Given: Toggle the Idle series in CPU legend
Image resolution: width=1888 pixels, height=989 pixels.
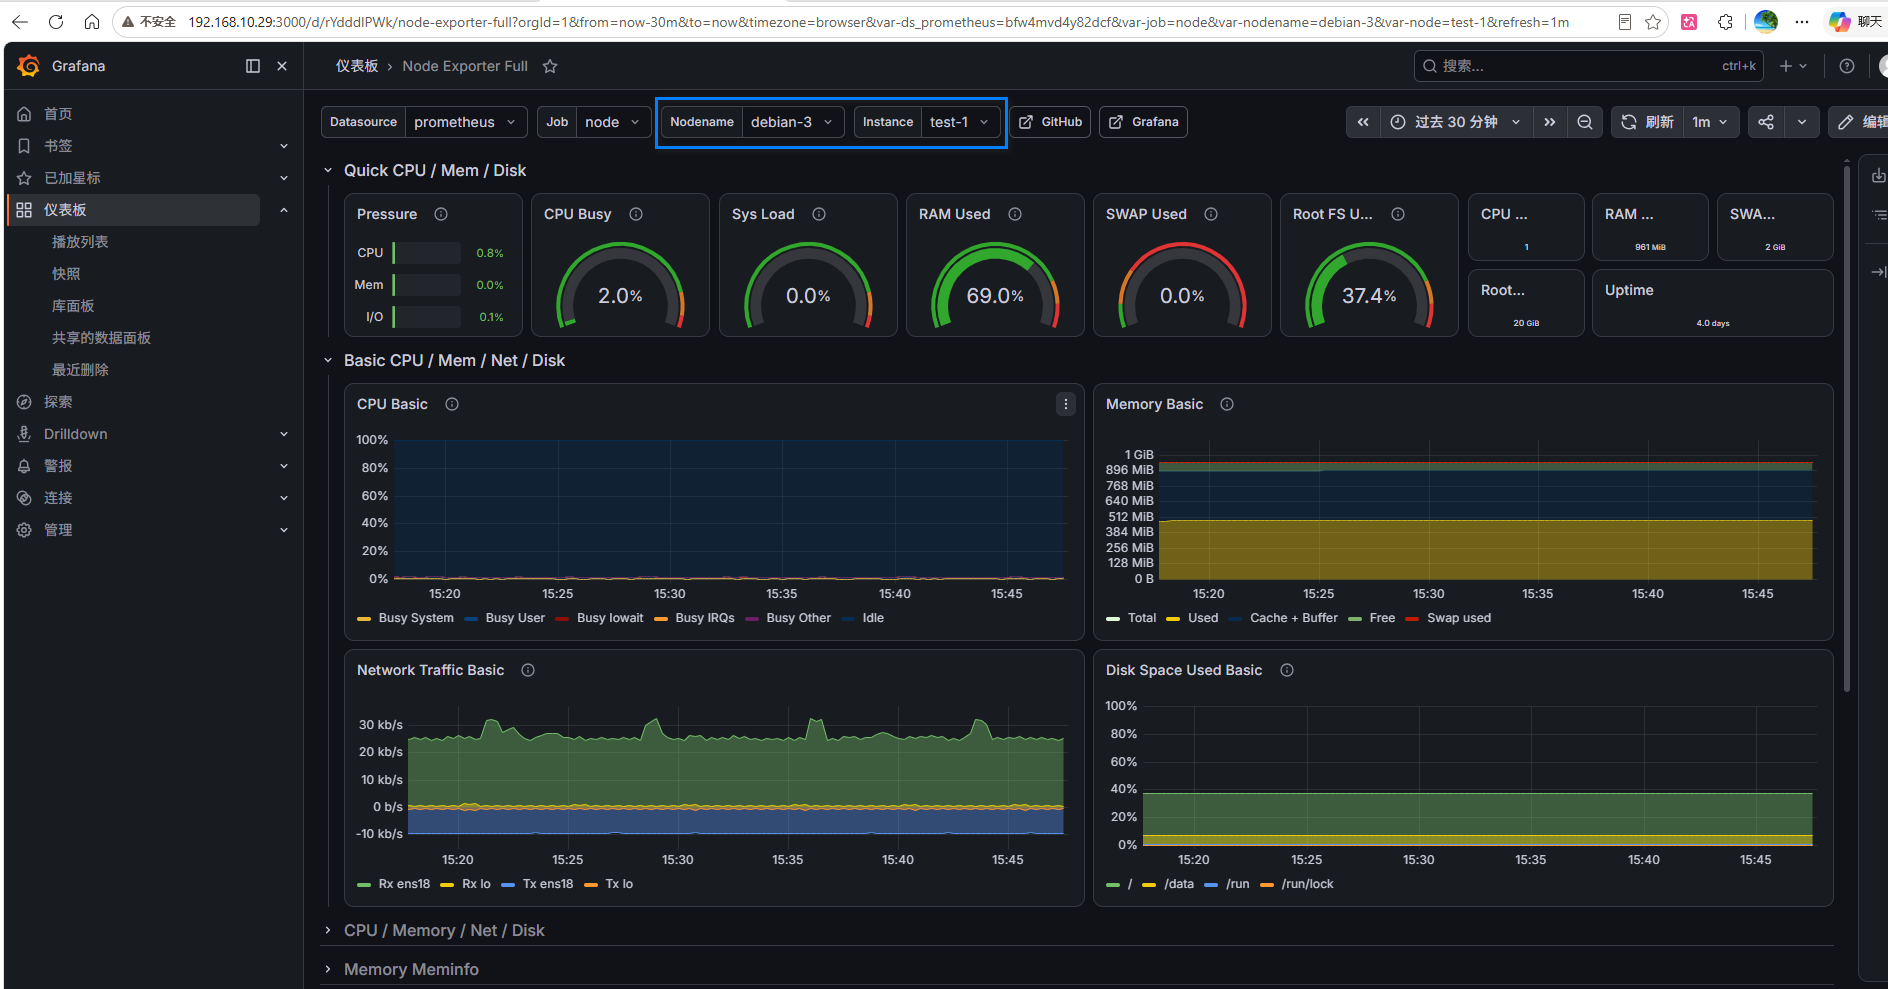Looking at the screenshot, I should click(873, 618).
